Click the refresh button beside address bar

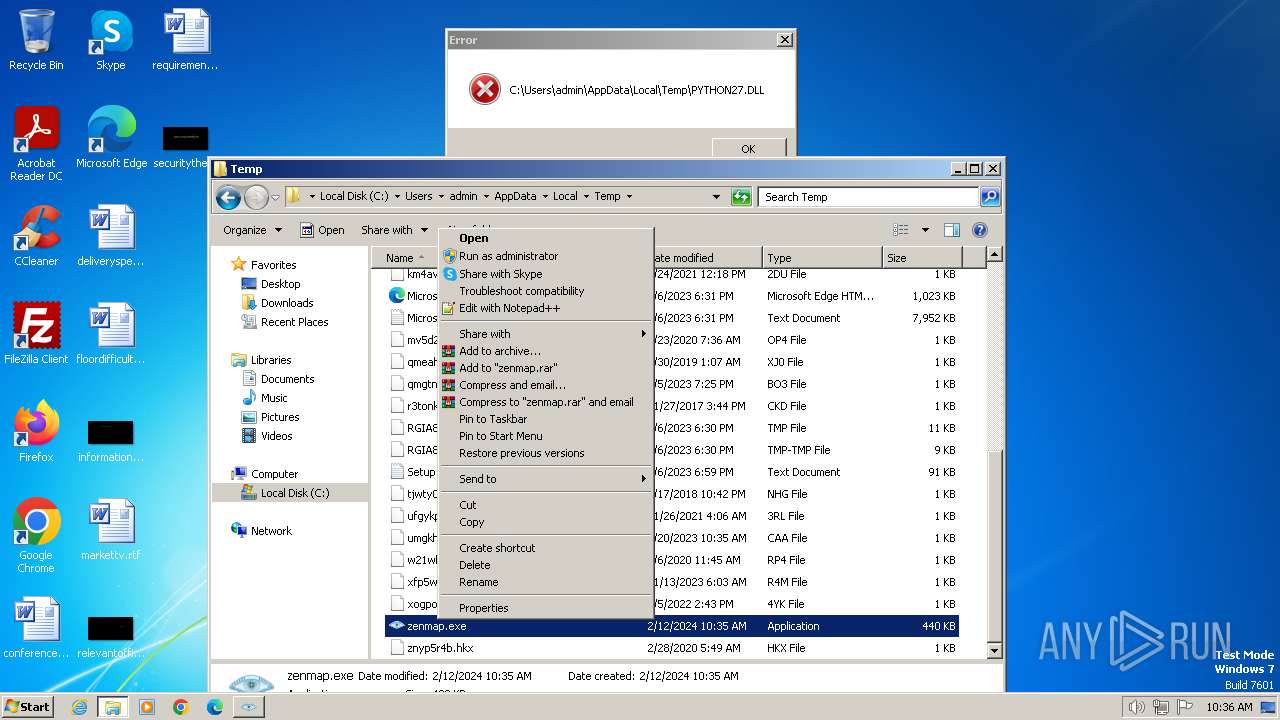point(741,197)
